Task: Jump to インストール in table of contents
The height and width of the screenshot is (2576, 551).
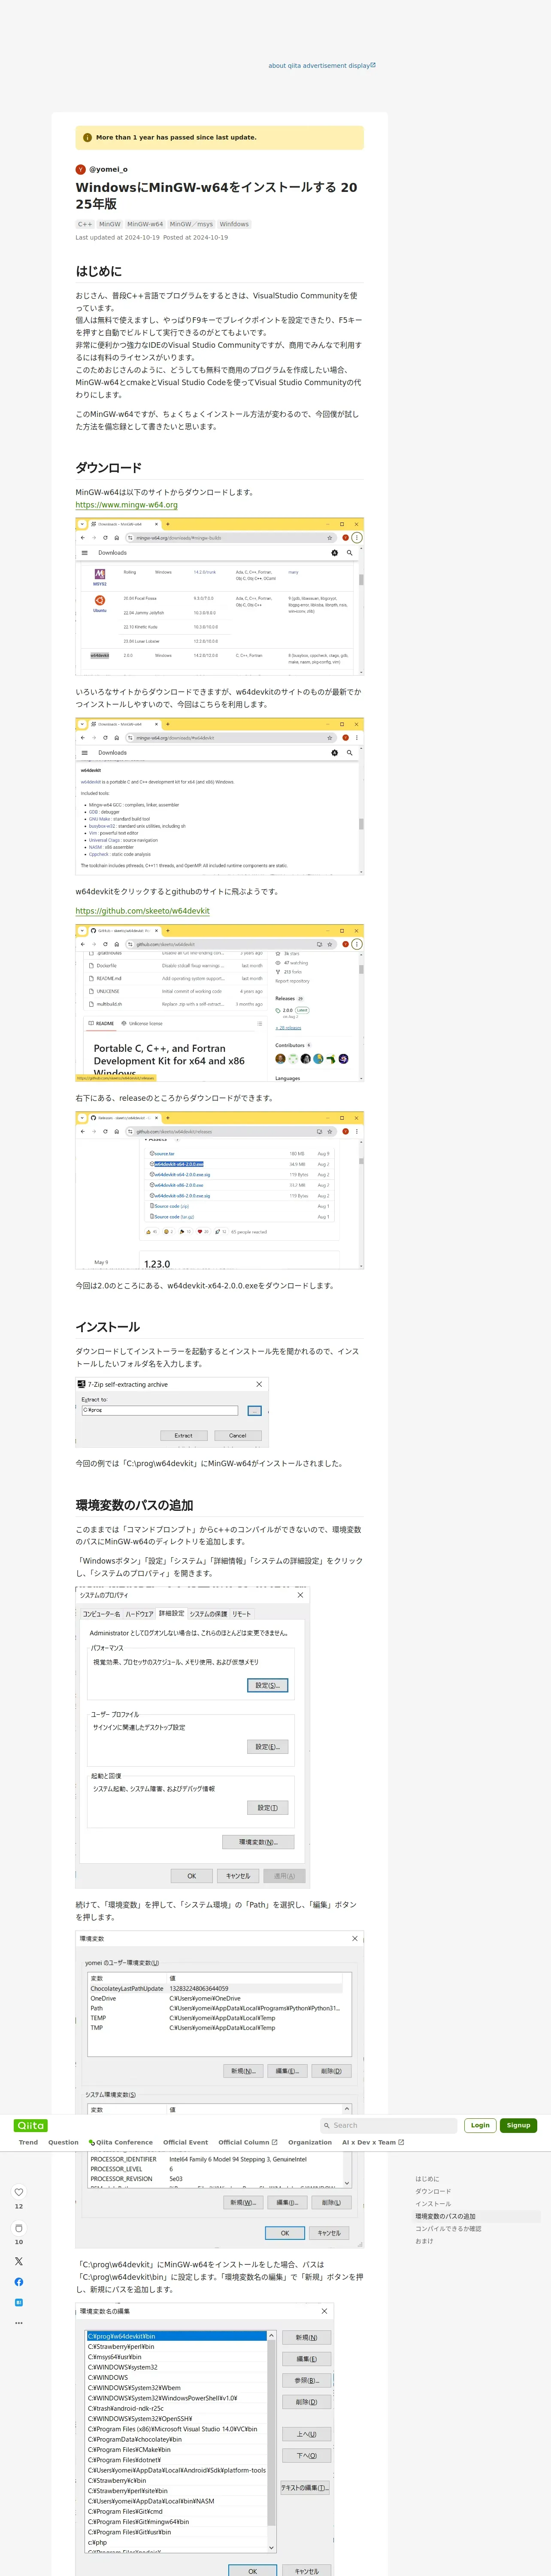Action: tap(433, 2204)
